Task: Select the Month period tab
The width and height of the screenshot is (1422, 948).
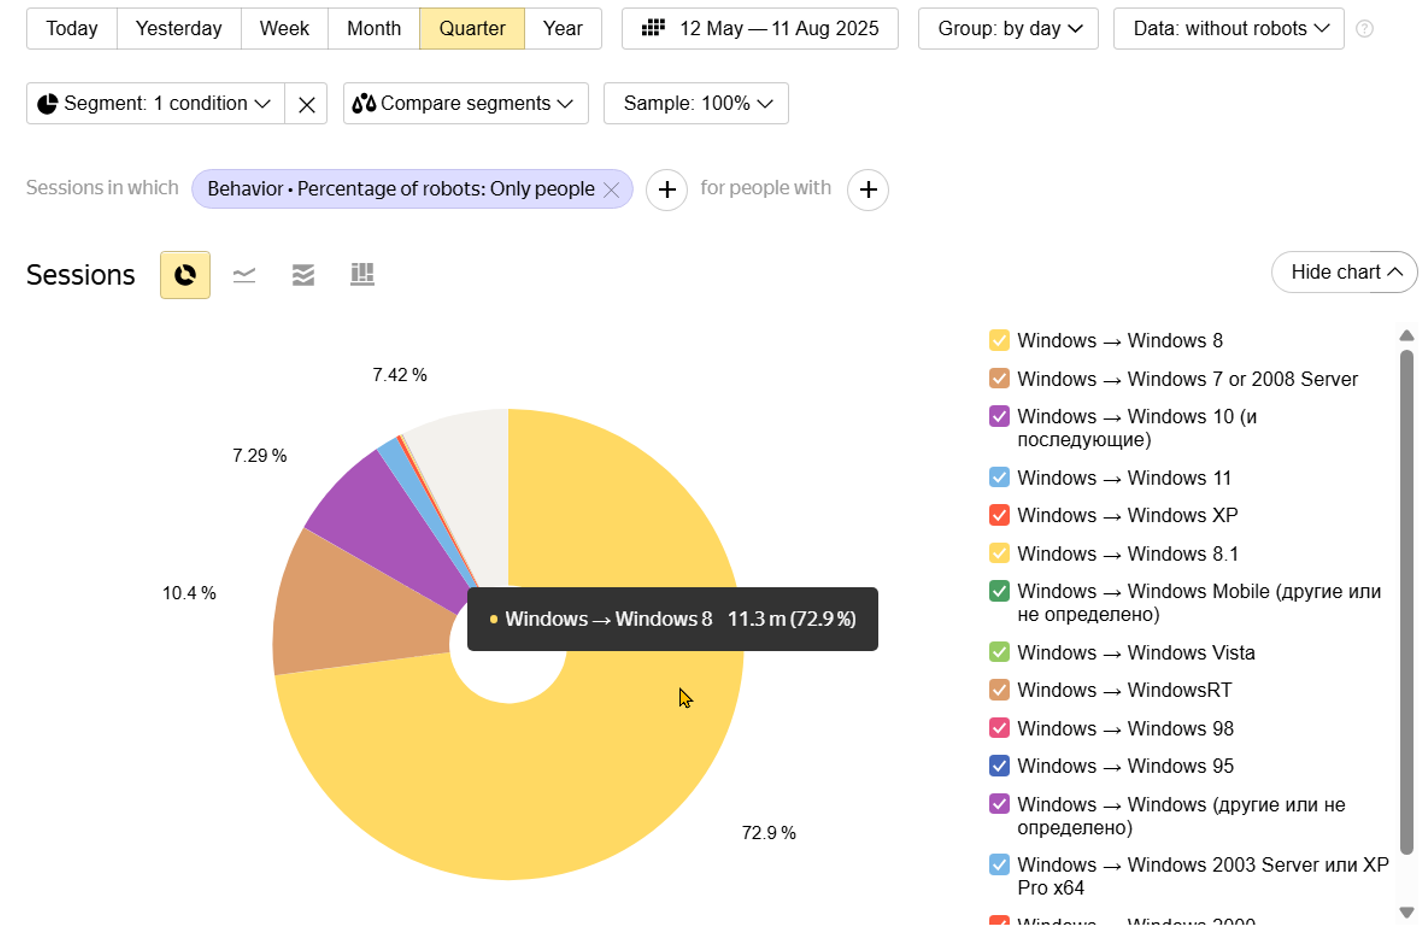Action: click(x=374, y=29)
